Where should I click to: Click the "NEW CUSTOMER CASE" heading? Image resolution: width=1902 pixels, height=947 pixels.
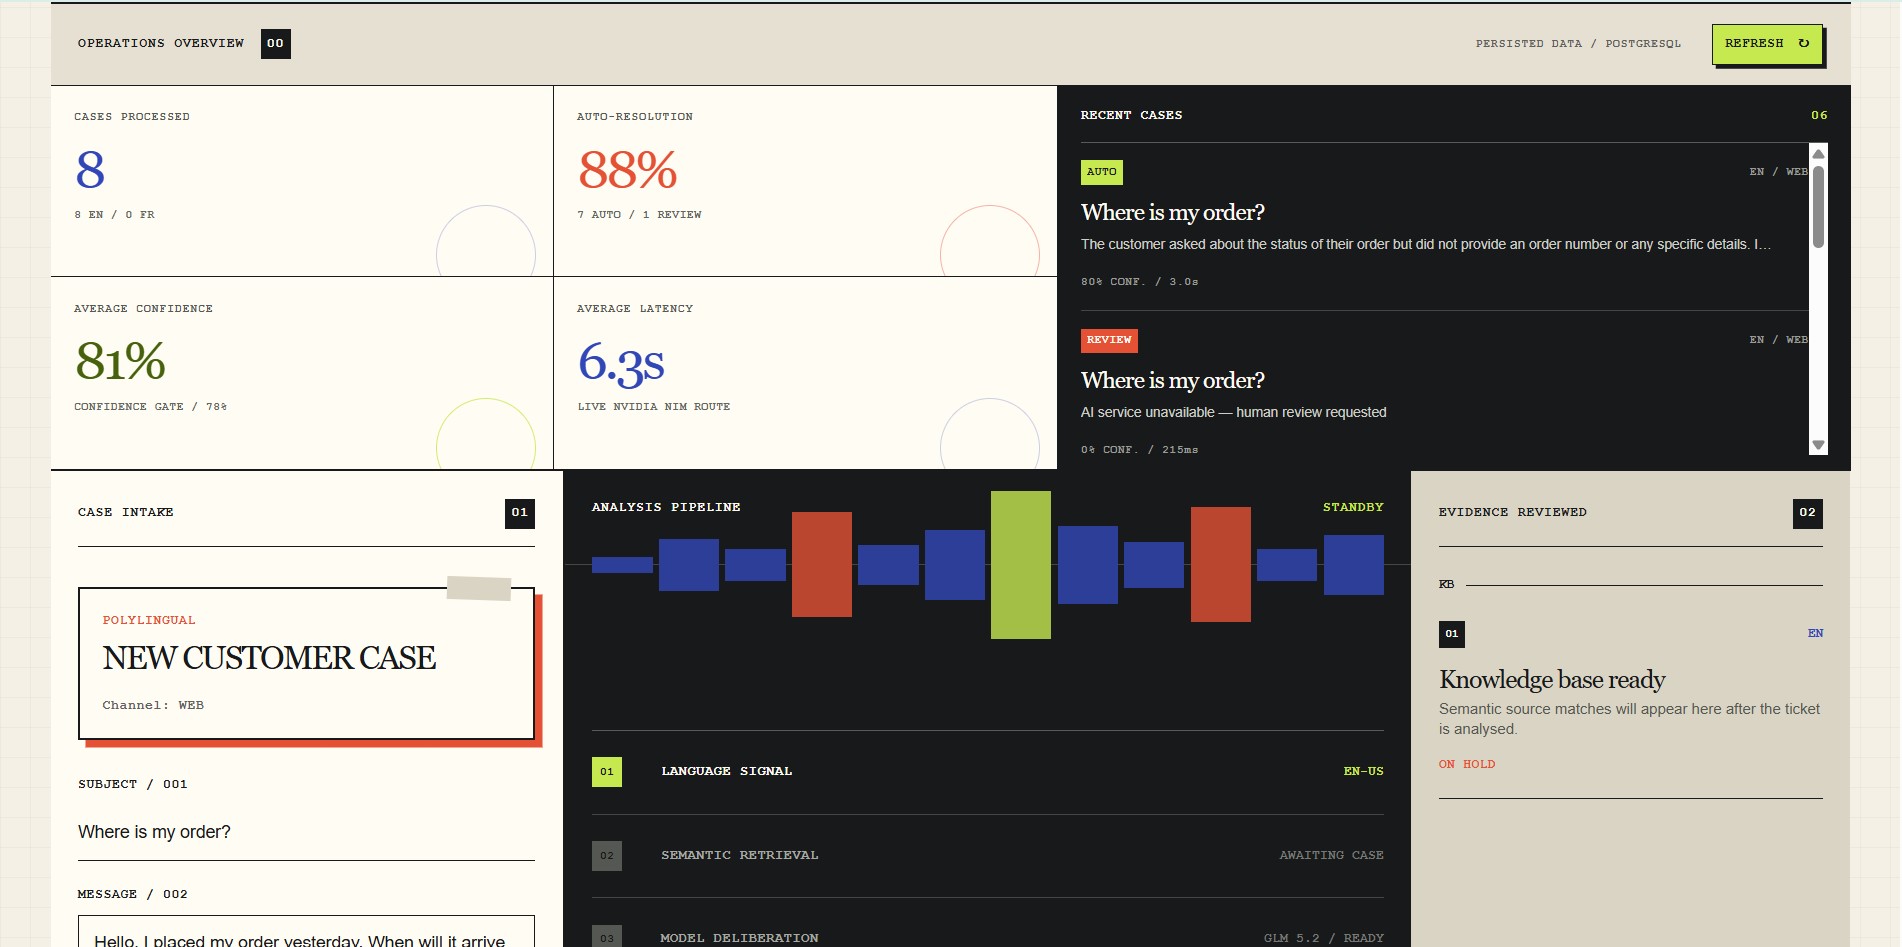coord(269,659)
